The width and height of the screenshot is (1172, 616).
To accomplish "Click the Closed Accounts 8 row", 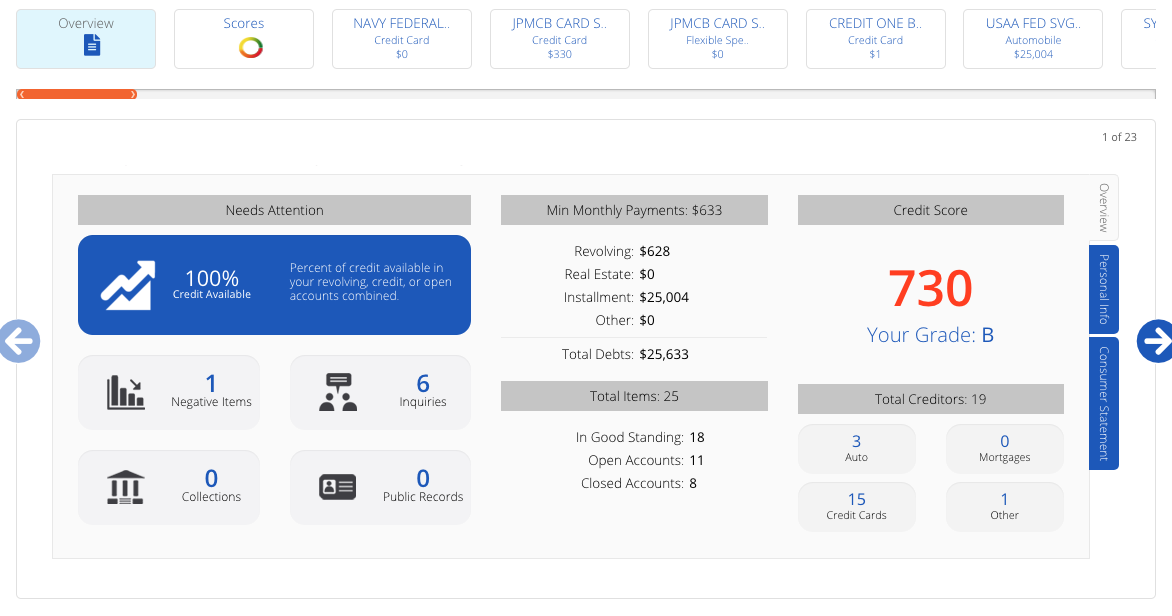I will point(639,484).
